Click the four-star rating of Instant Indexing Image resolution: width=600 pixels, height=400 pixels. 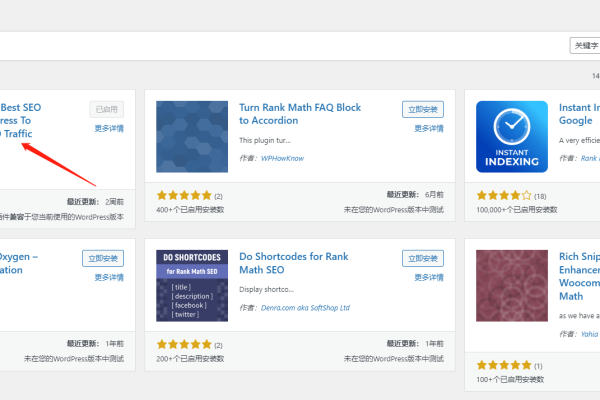(x=504, y=196)
